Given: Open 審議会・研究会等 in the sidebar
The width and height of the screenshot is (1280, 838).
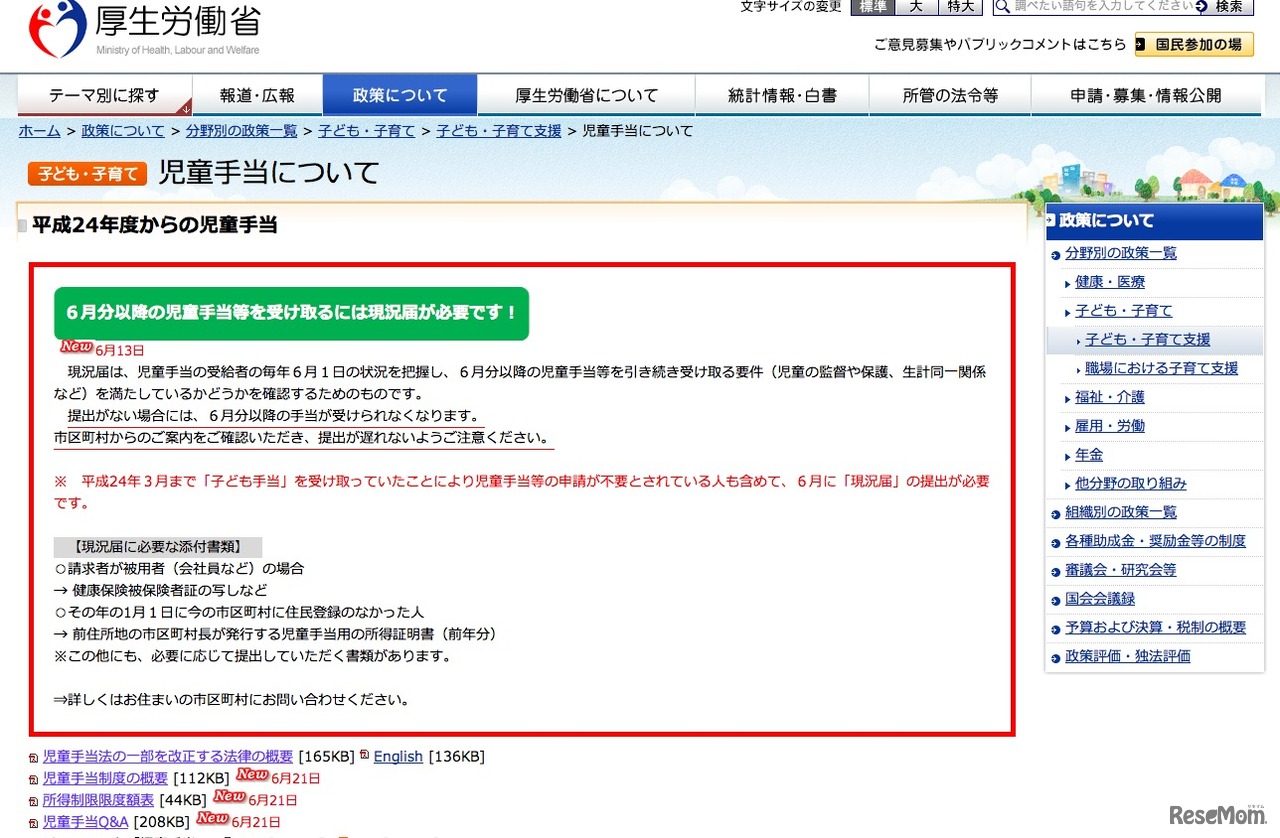Looking at the screenshot, I should click(x=1121, y=571).
